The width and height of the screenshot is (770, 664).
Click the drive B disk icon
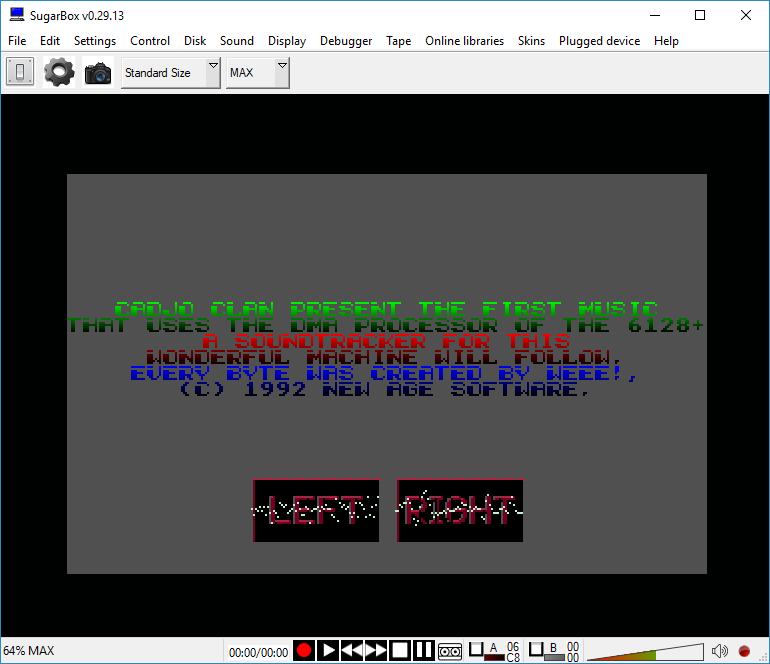(x=536, y=649)
